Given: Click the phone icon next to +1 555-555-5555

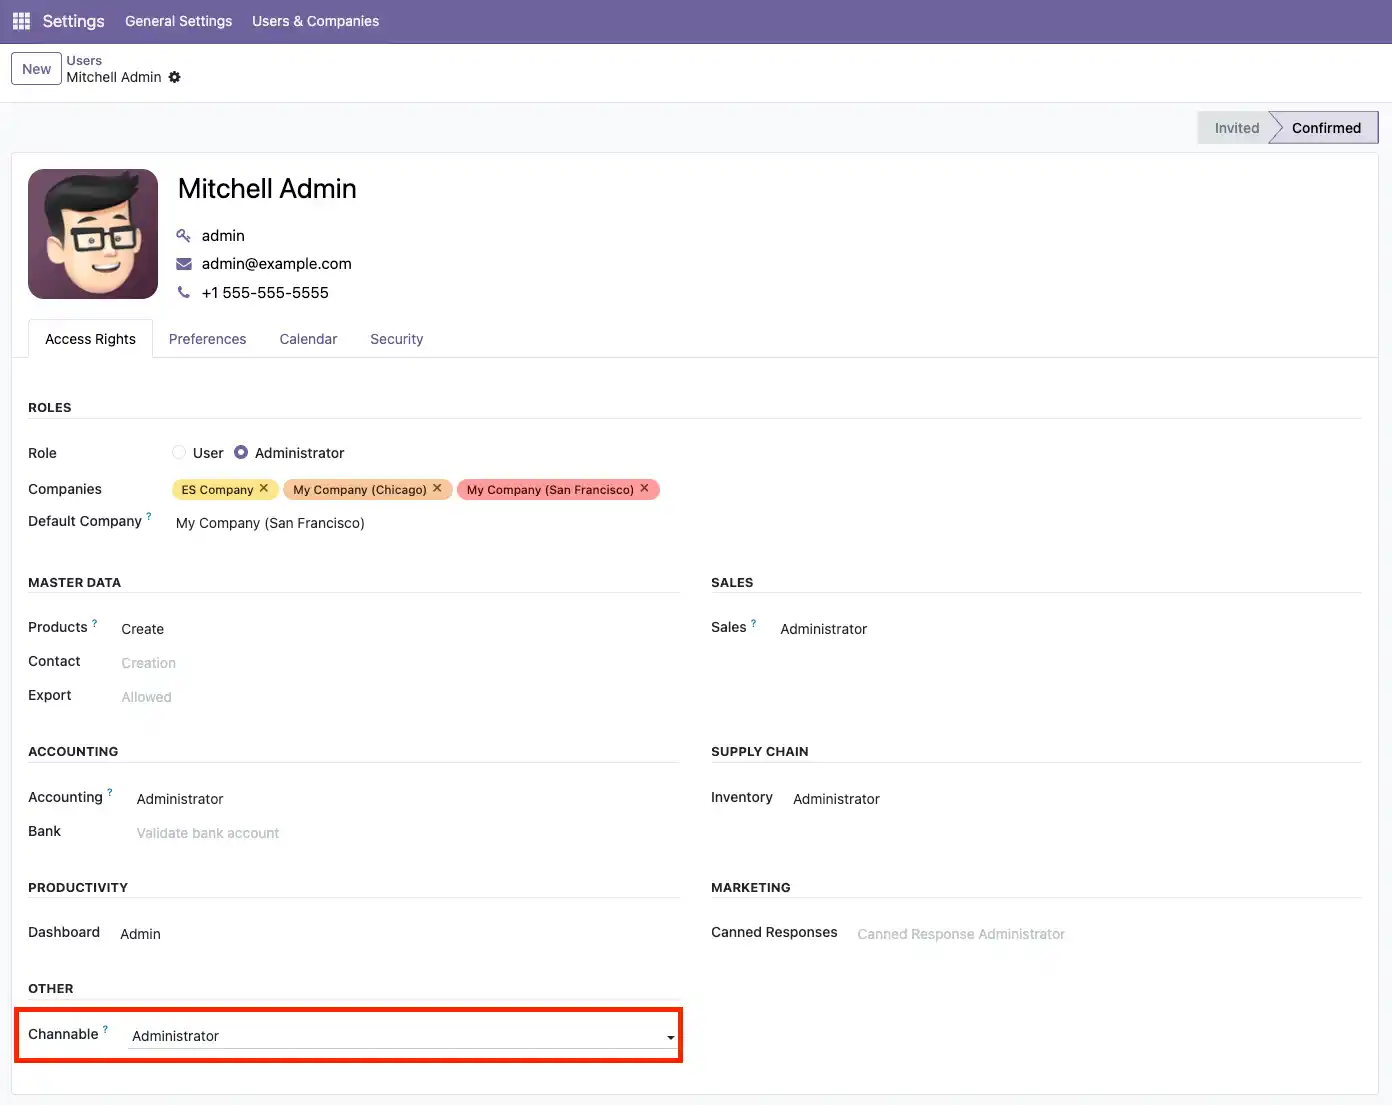Looking at the screenshot, I should [x=184, y=292].
